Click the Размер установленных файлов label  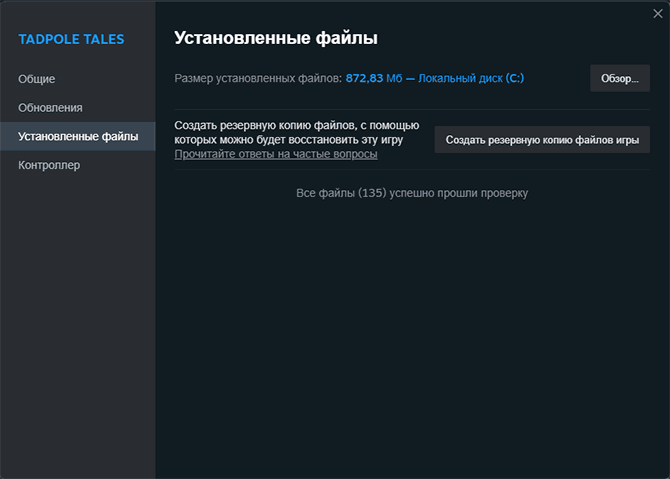[258, 78]
